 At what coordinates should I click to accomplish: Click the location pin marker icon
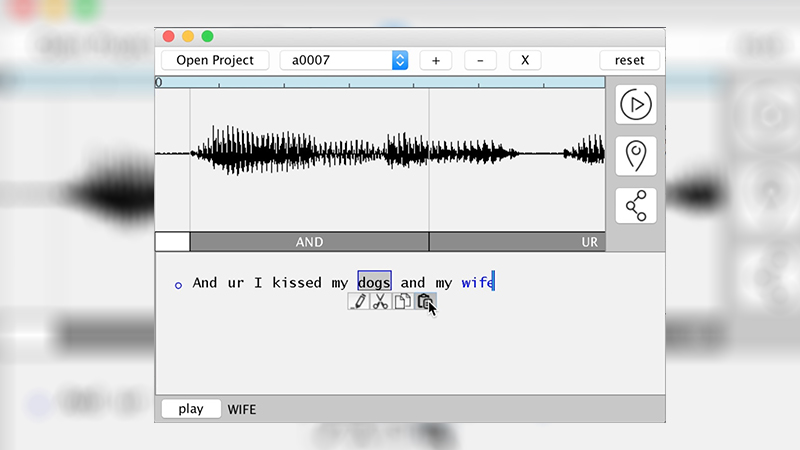[x=636, y=156]
